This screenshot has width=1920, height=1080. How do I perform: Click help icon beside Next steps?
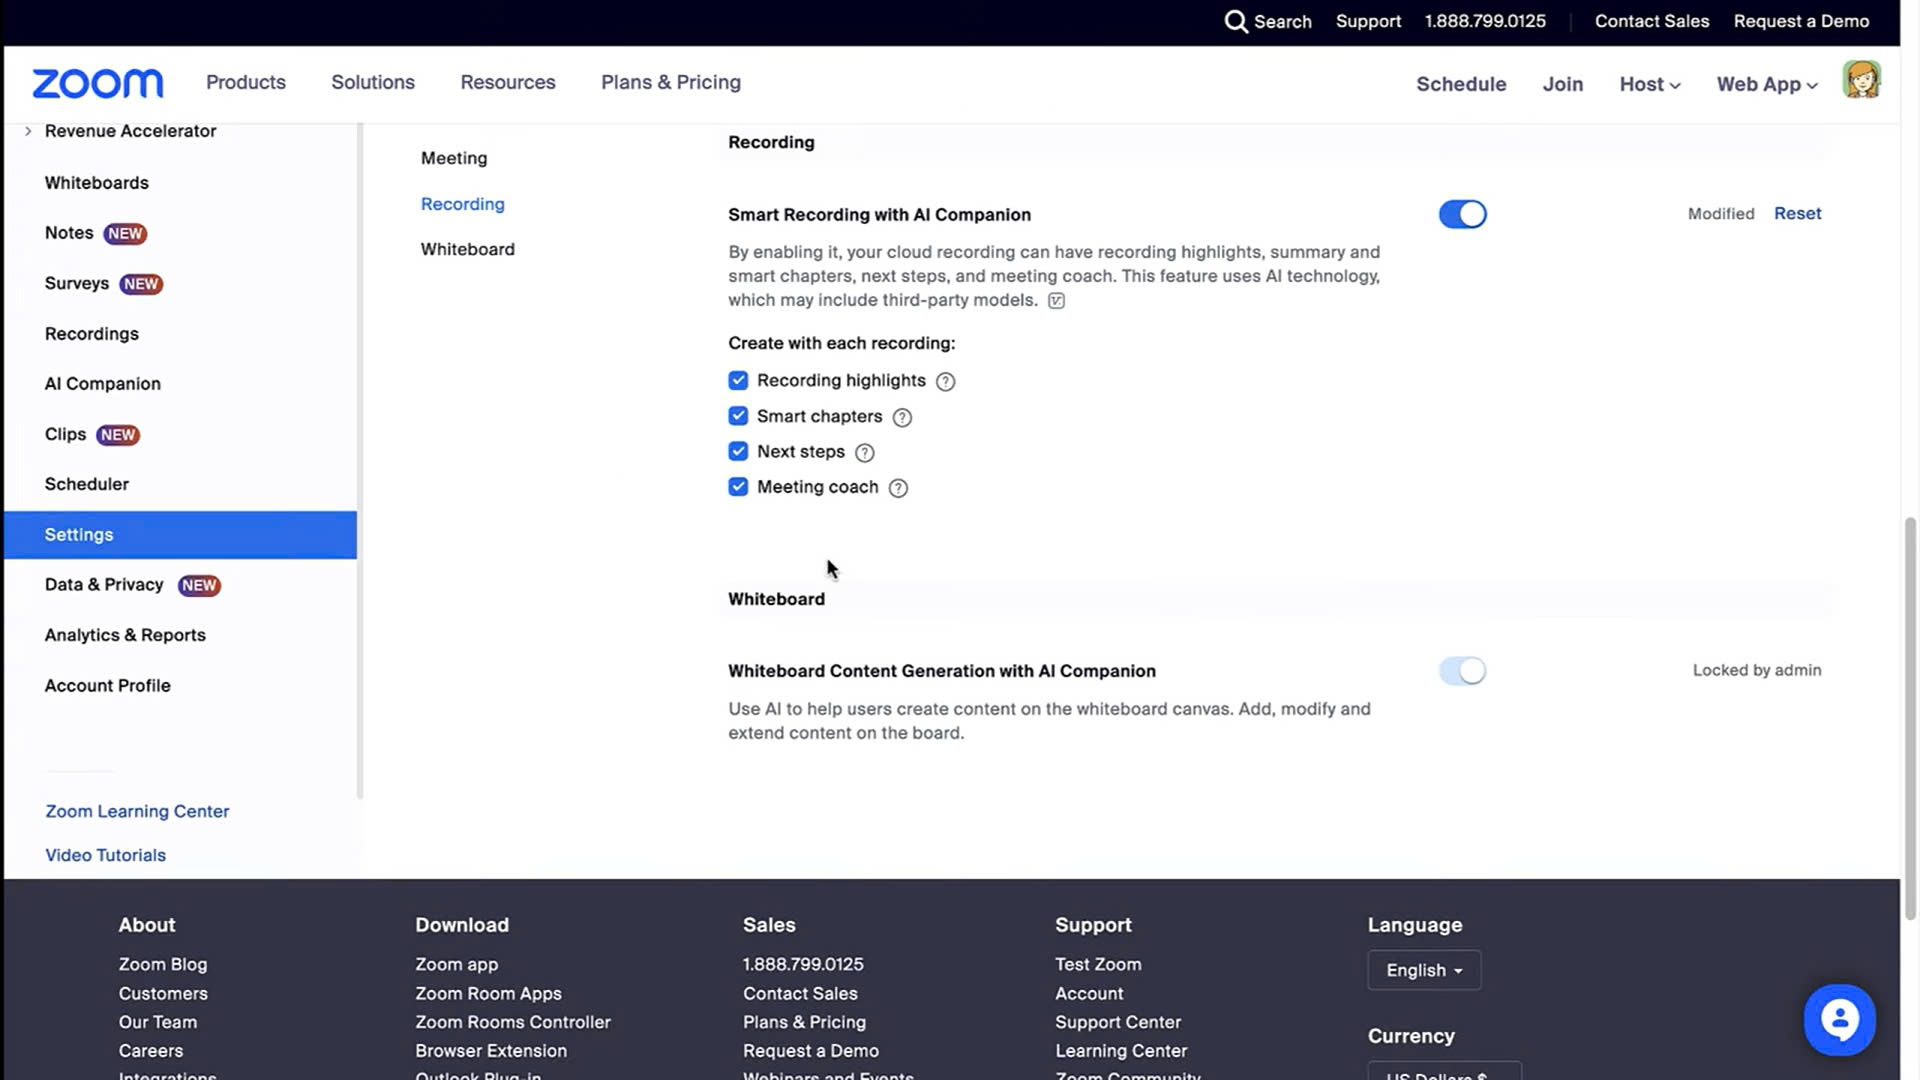pyautogui.click(x=865, y=453)
